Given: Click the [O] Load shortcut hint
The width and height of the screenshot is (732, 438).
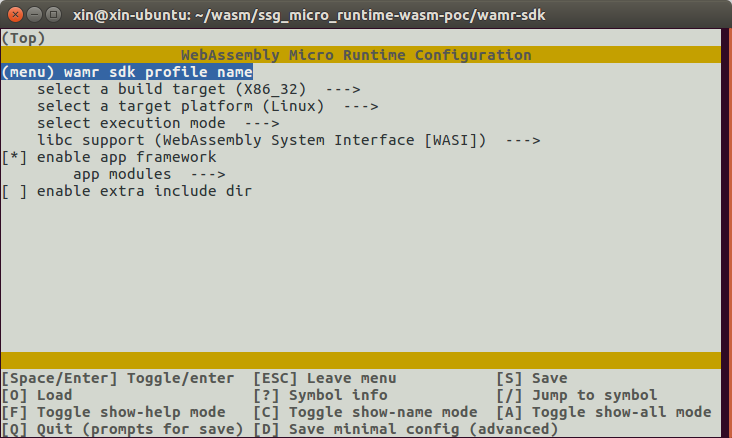Looking at the screenshot, I should click(x=37, y=395).
